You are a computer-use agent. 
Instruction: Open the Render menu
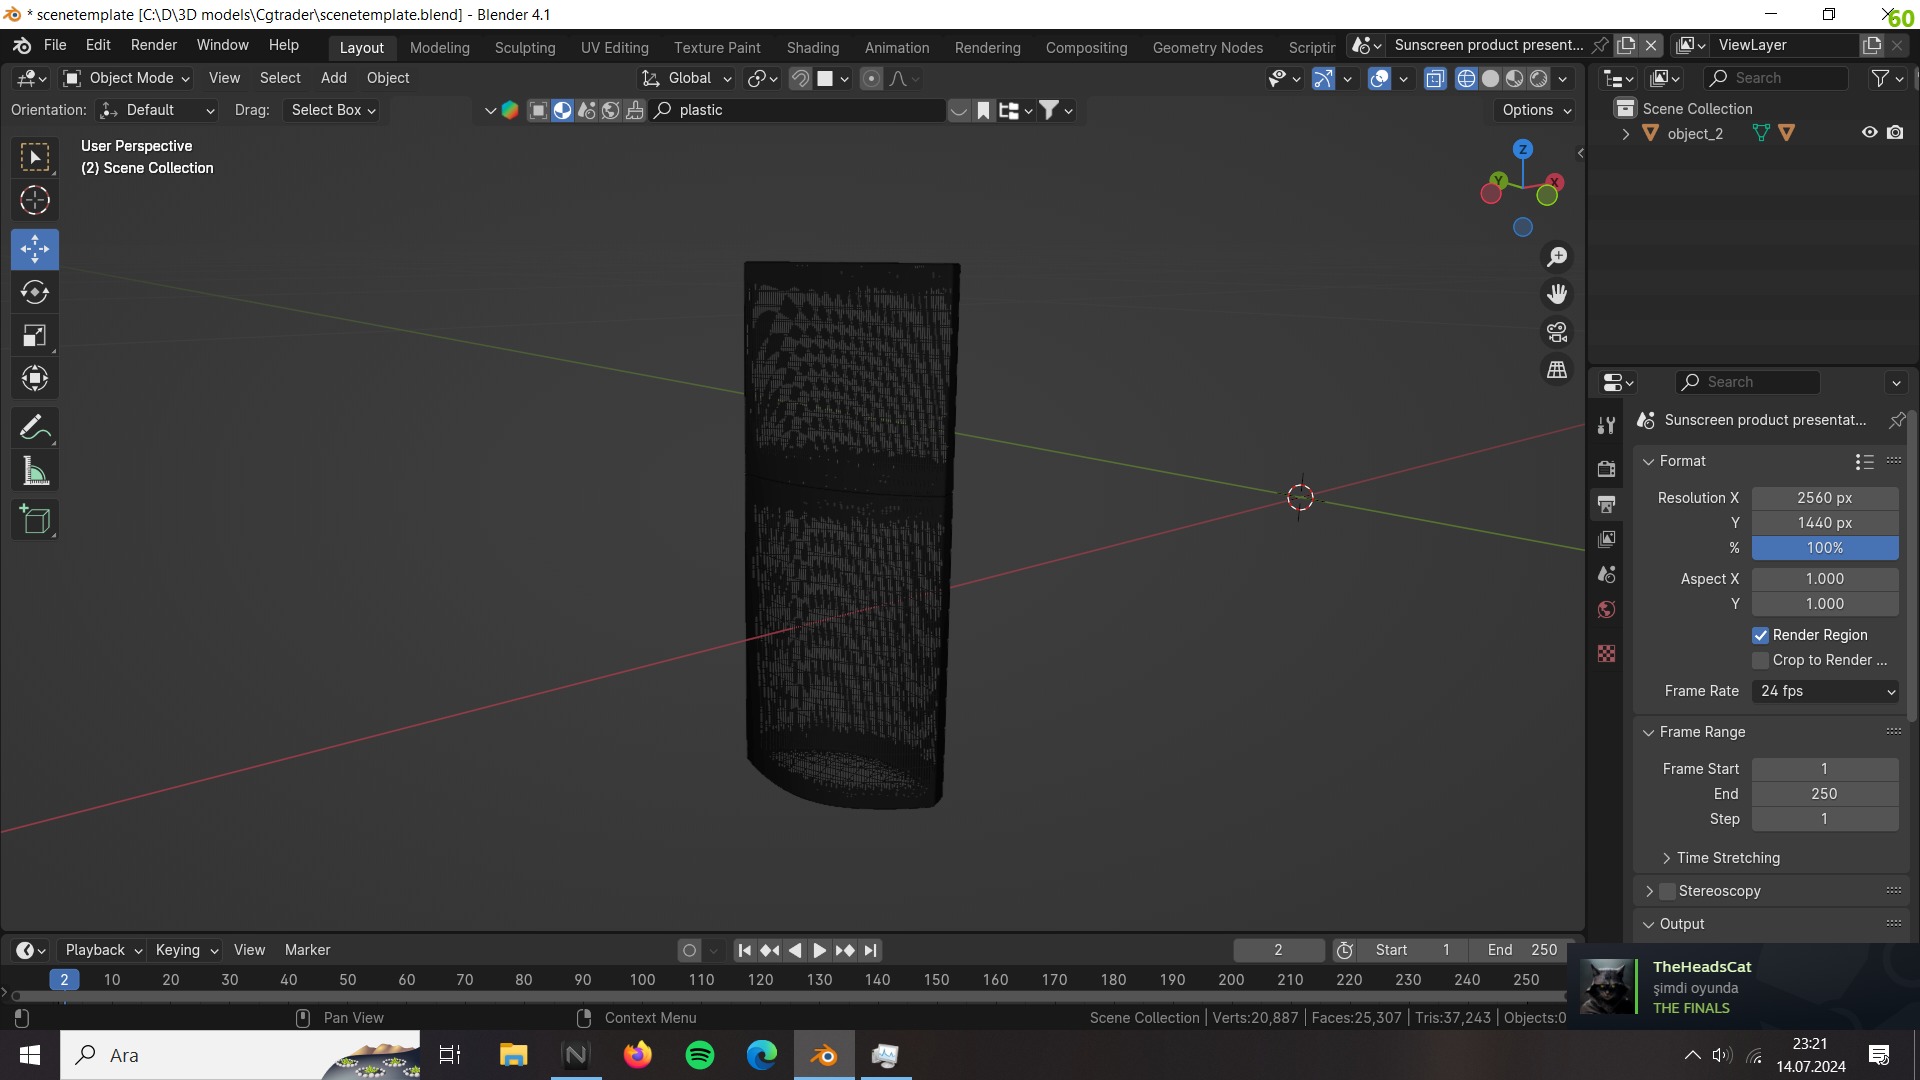[x=154, y=45]
